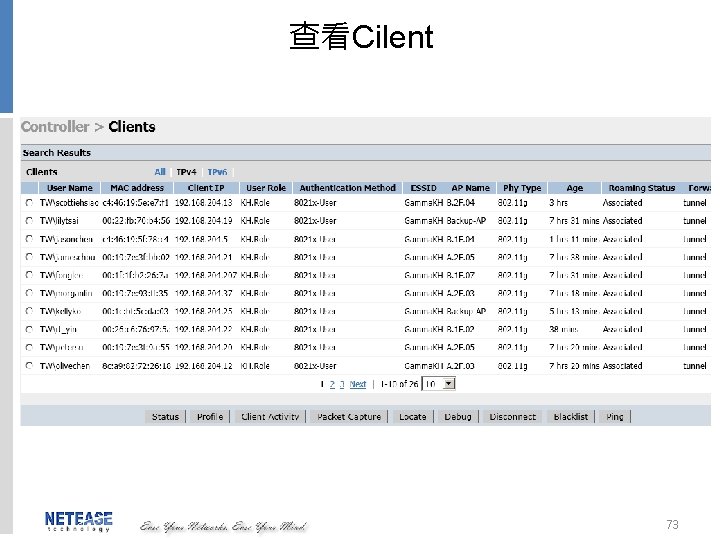Go to the Next results page
Viewport: 720px width, 540px height.
[x=358, y=384]
